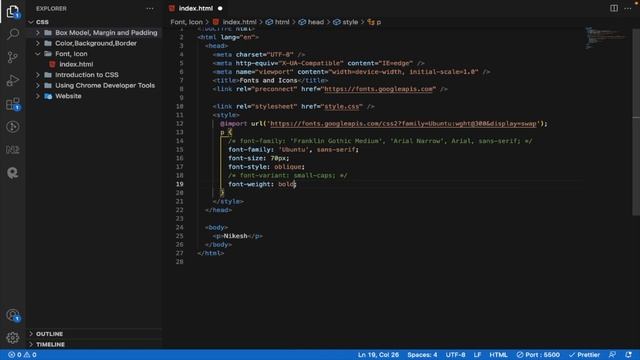Click the Font, Icon breadcrumb
This screenshot has width=640, height=360.
click(186, 22)
